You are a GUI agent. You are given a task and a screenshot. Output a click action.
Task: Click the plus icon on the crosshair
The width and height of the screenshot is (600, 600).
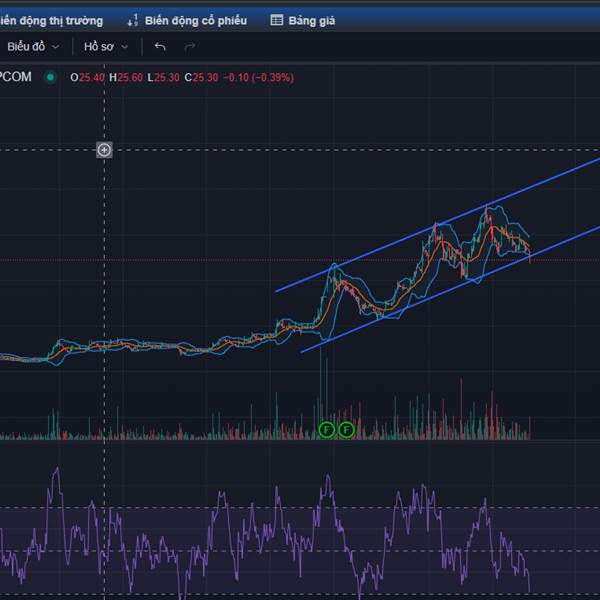[104, 150]
